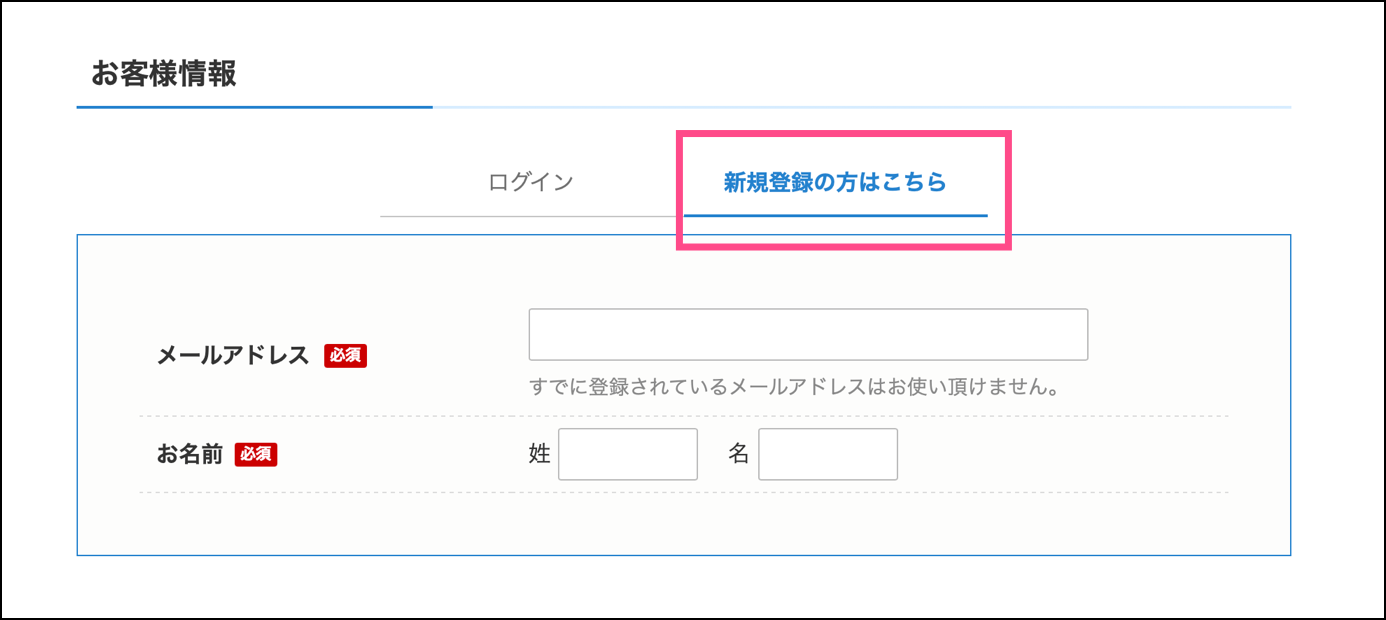Click the 必須 badge beside メールアドレス
Image resolution: width=1386 pixels, height=620 pixels.
(x=345, y=356)
